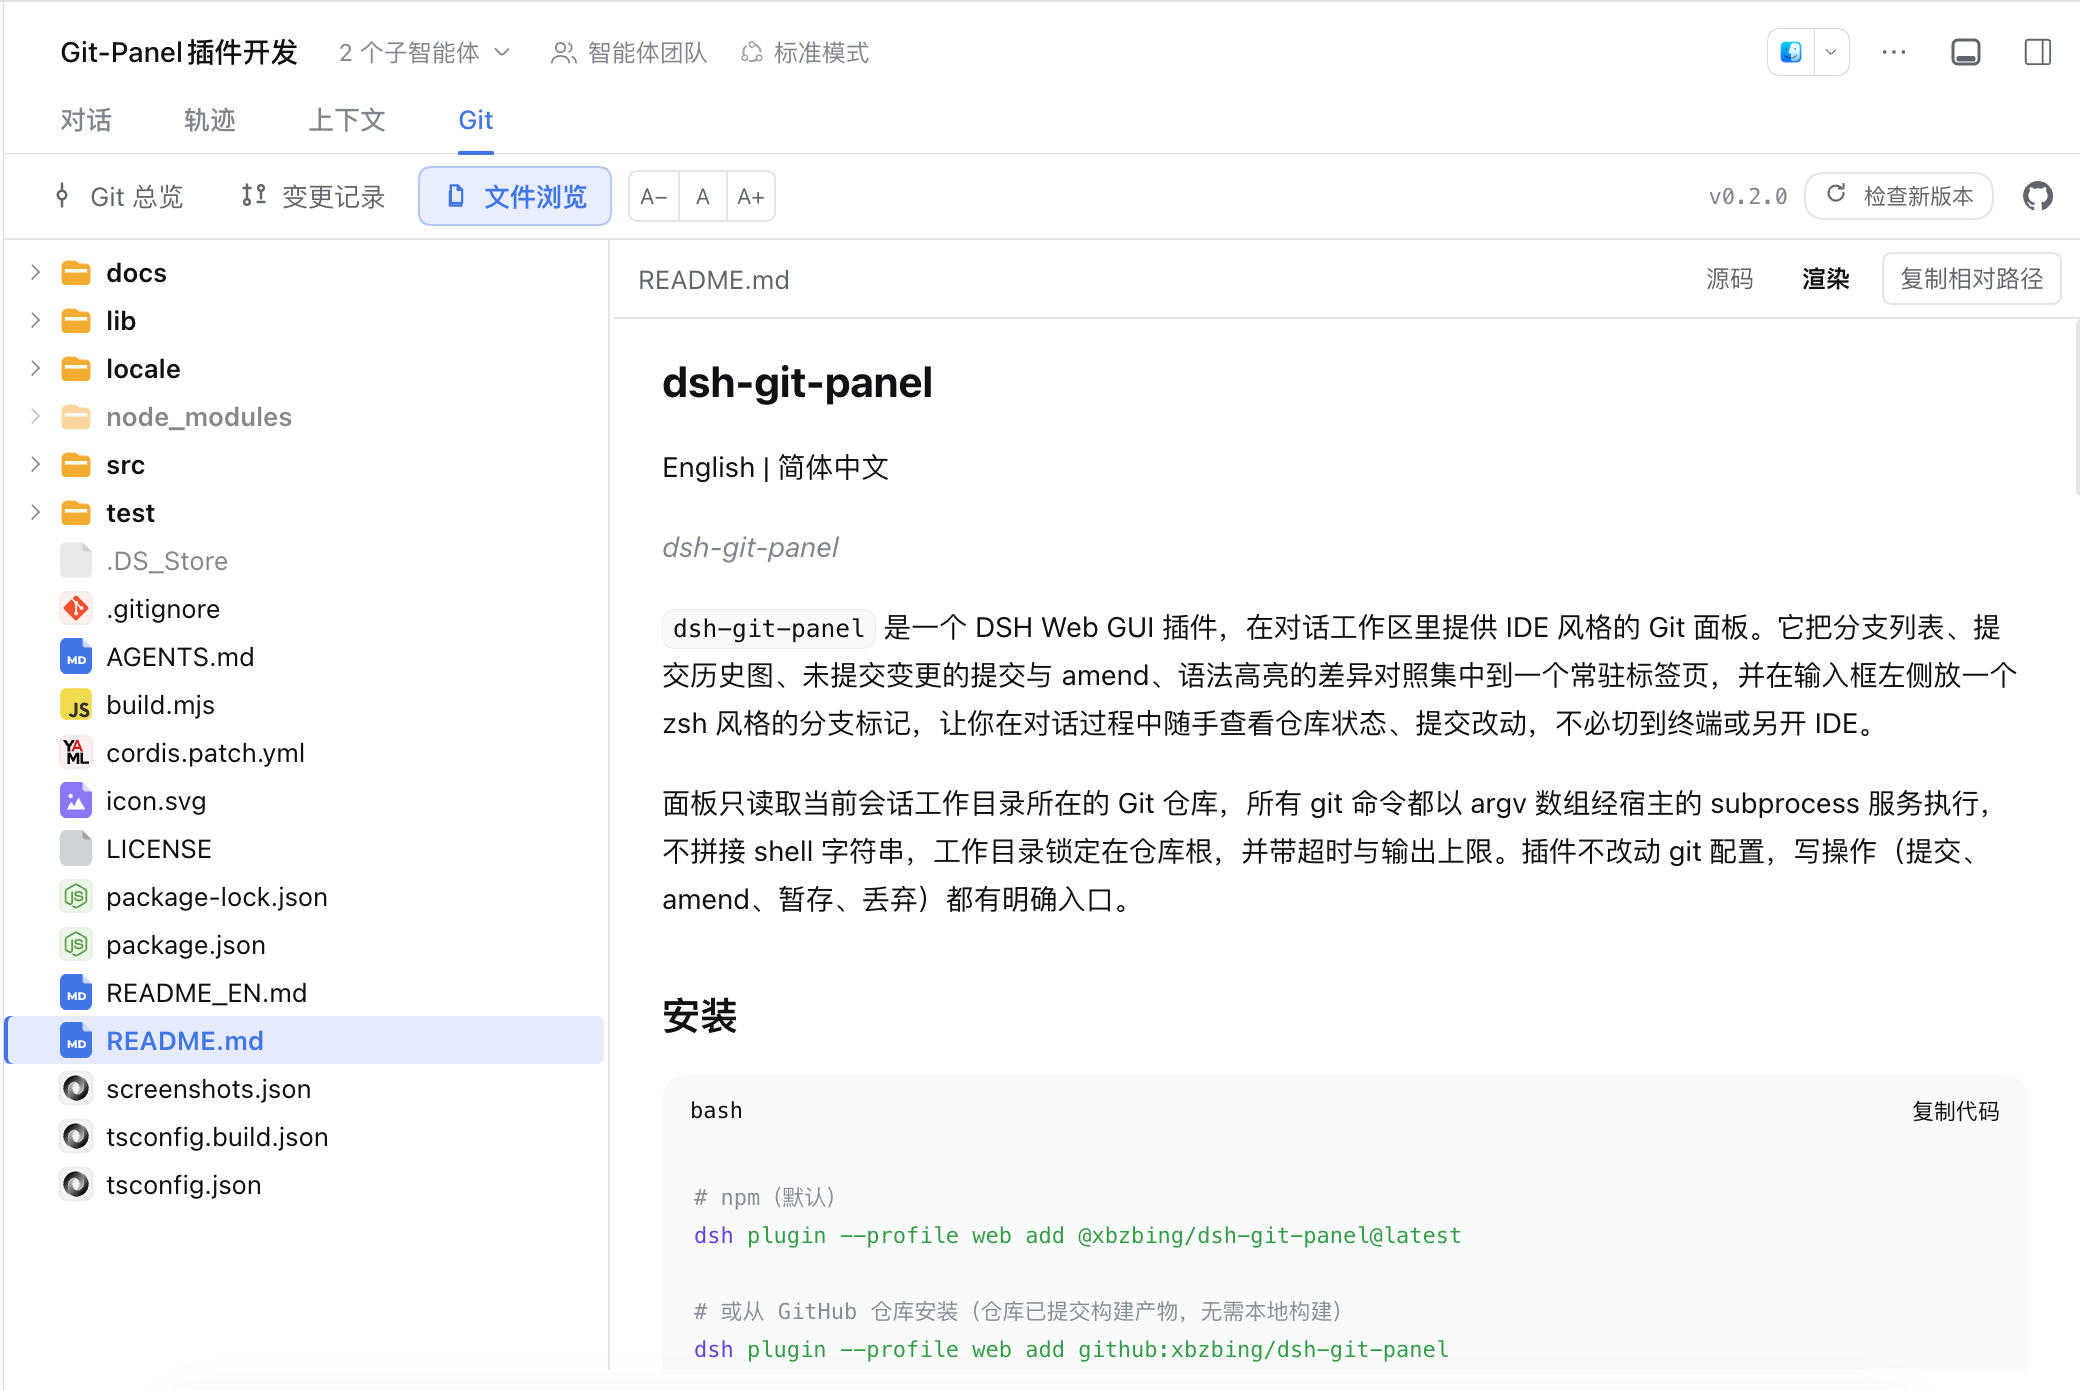Open the three-dot more options menu

(x=1893, y=52)
